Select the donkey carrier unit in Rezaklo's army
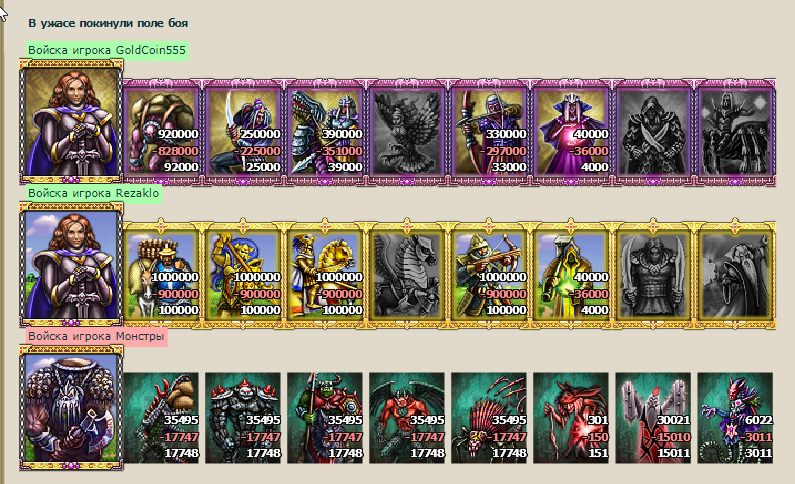The width and height of the screenshot is (795, 484). click(161, 275)
